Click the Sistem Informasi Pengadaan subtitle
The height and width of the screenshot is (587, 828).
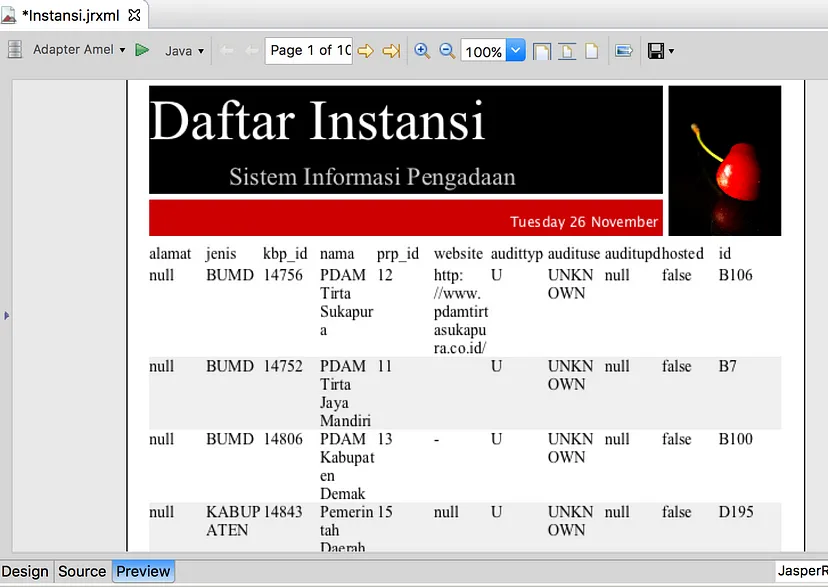pos(372,177)
